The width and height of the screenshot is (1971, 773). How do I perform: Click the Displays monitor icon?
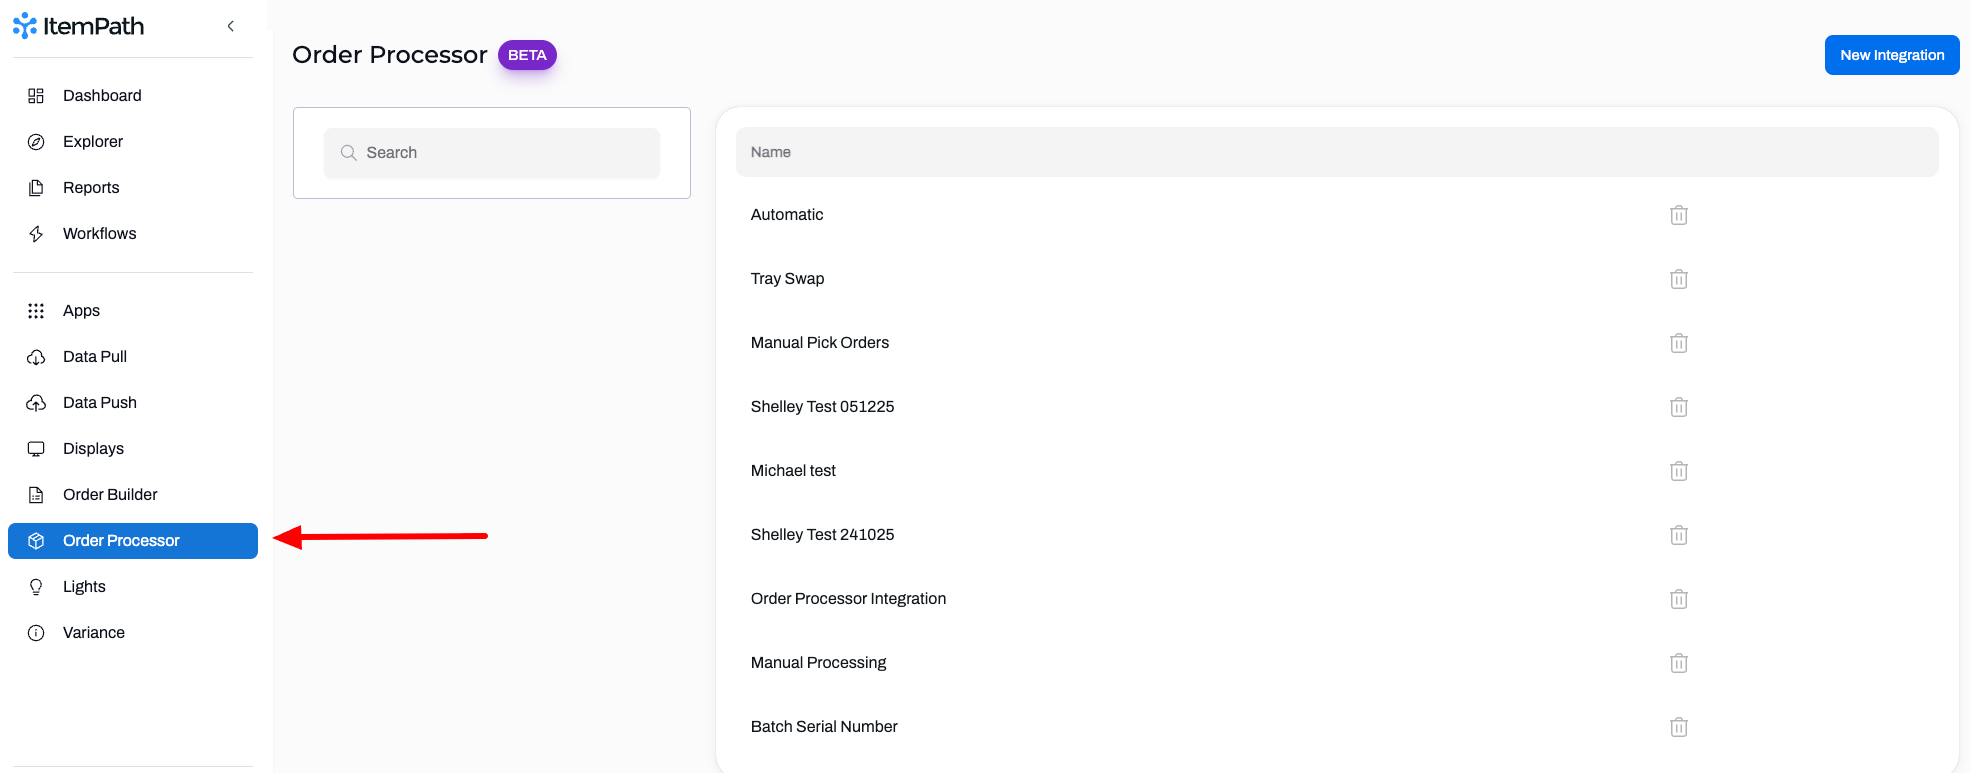(36, 449)
